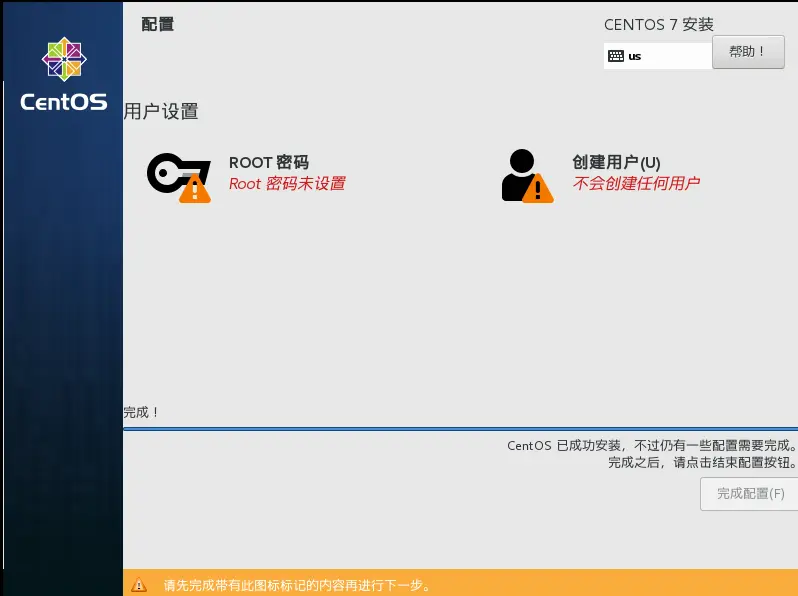798x596 pixels.
Task: Click the 完成配置(F) finish configuration button
Action: [749, 494]
